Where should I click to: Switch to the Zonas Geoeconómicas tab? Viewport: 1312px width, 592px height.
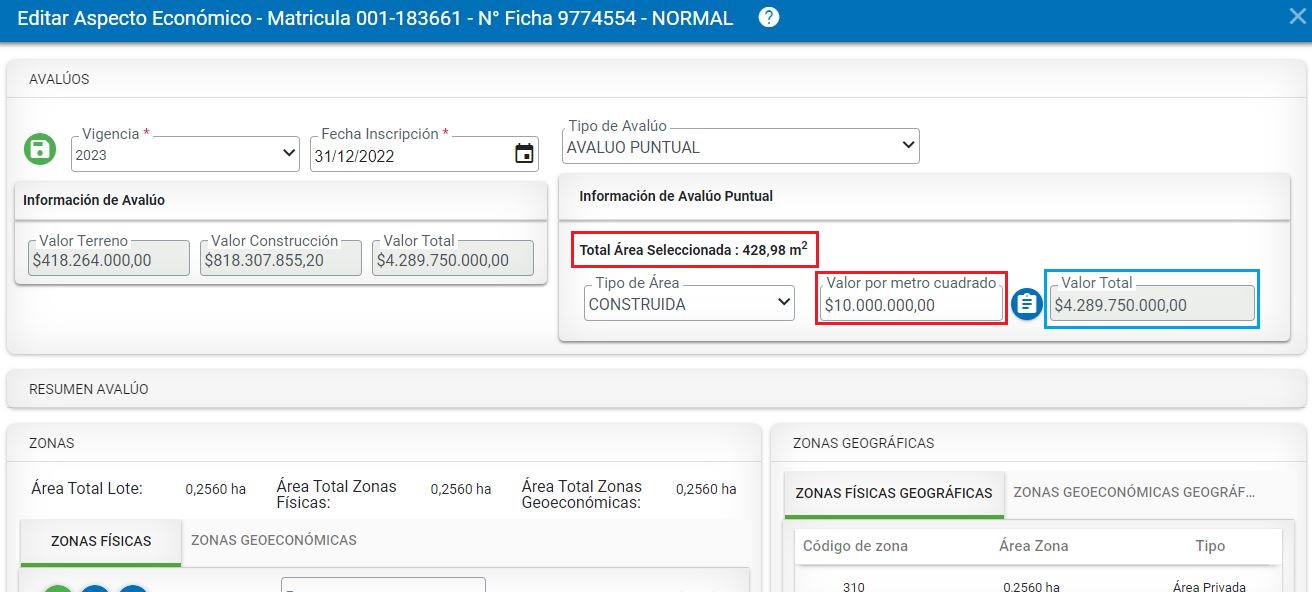click(x=273, y=540)
